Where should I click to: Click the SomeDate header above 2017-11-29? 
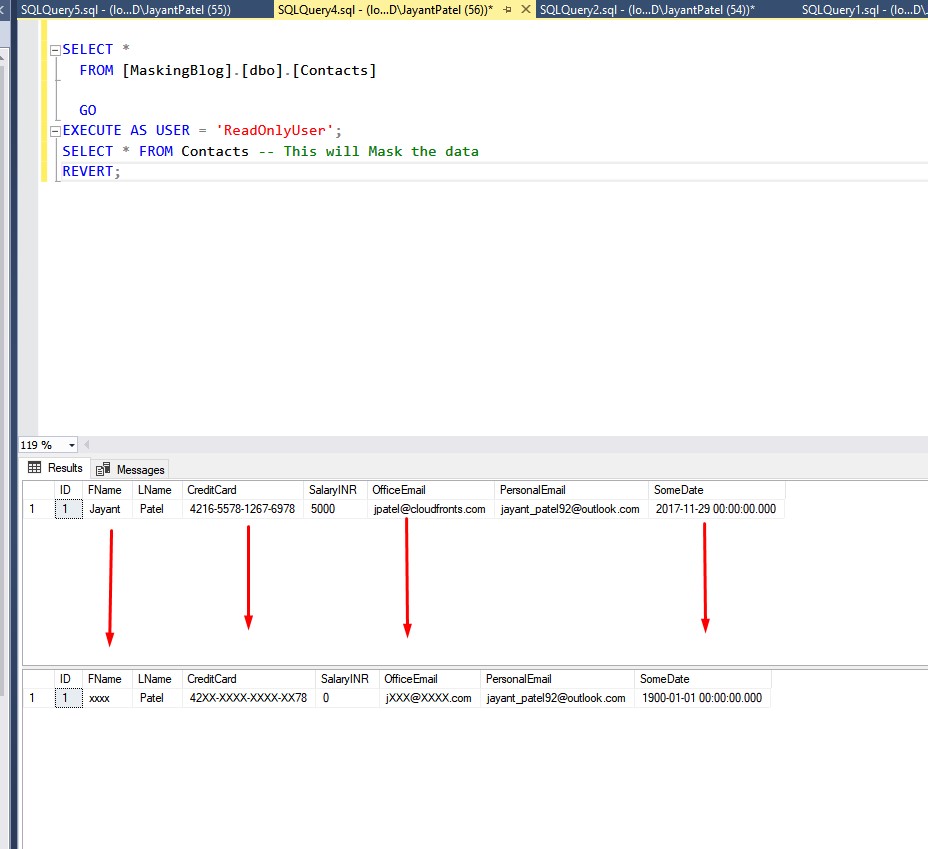point(716,490)
